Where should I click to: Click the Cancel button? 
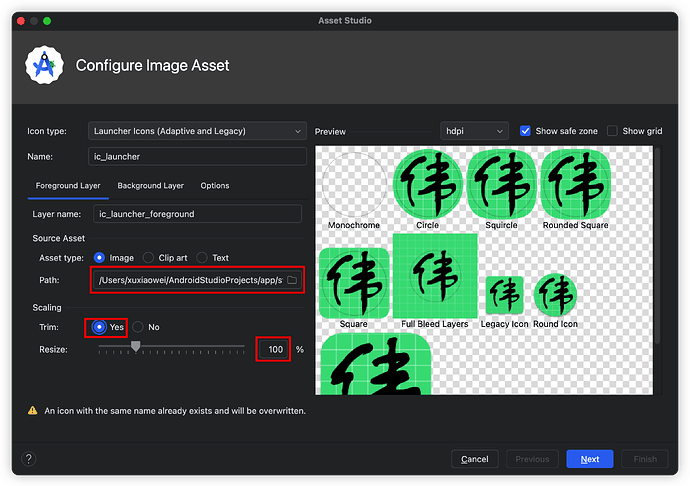pyautogui.click(x=474, y=459)
